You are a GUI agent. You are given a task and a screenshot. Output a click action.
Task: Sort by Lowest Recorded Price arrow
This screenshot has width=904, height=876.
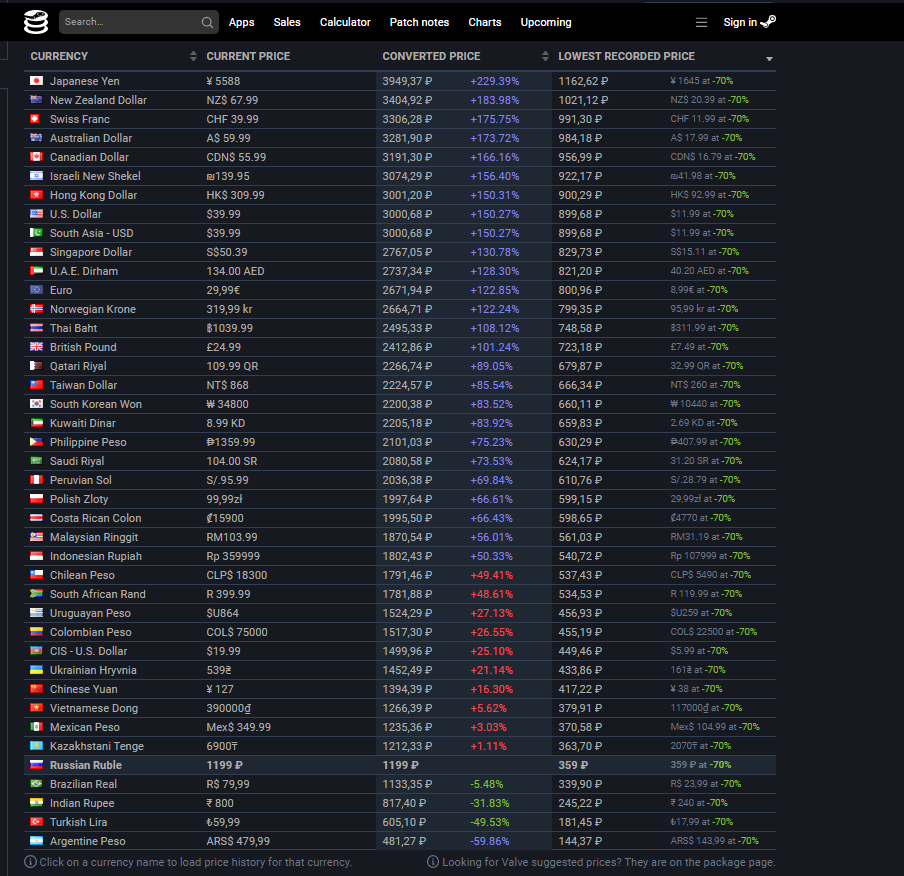(x=769, y=59)
